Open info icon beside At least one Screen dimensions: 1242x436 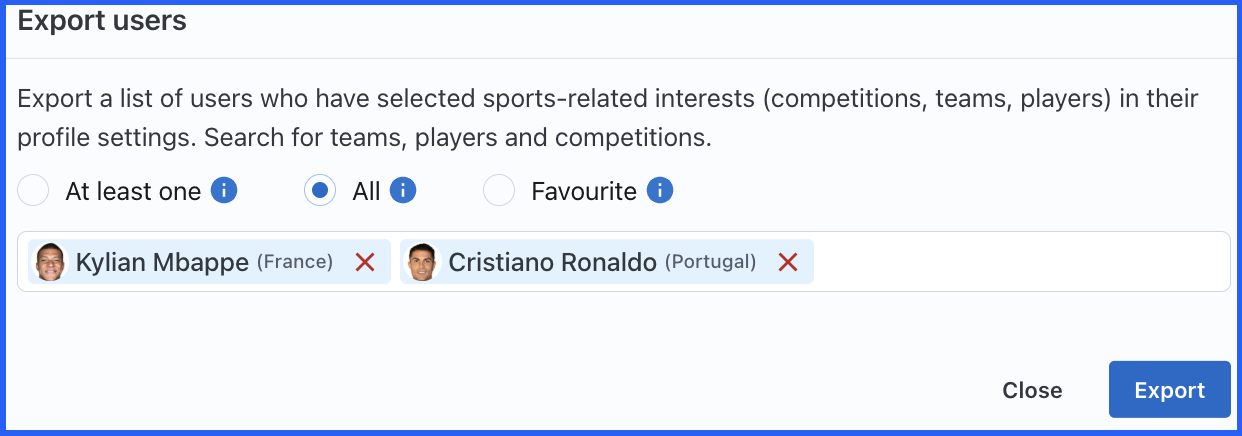click(x=224, y=190)
